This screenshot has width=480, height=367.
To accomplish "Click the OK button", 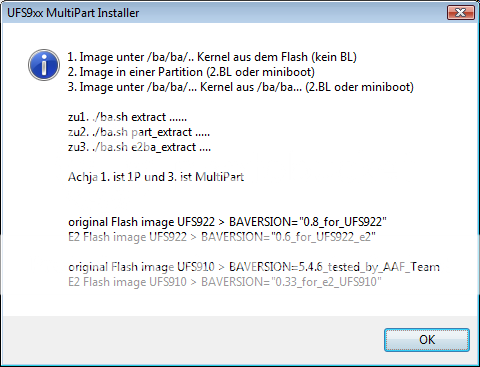I will (x=427, y=340).
